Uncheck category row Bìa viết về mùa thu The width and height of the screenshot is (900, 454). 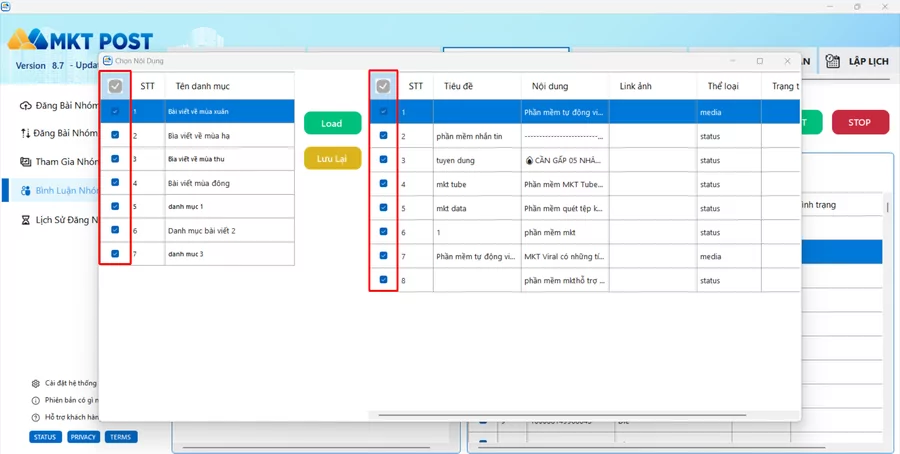115,158
